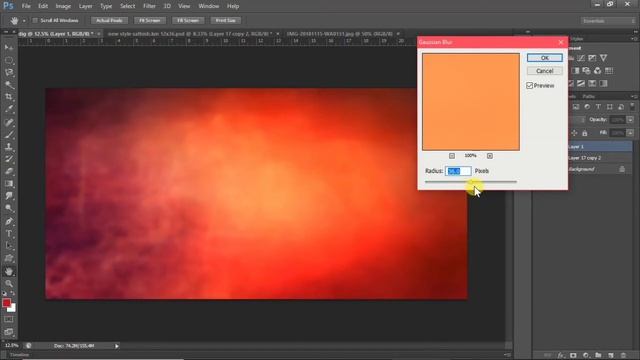
Task: Open the Edit menu
Action: (43, 6)
